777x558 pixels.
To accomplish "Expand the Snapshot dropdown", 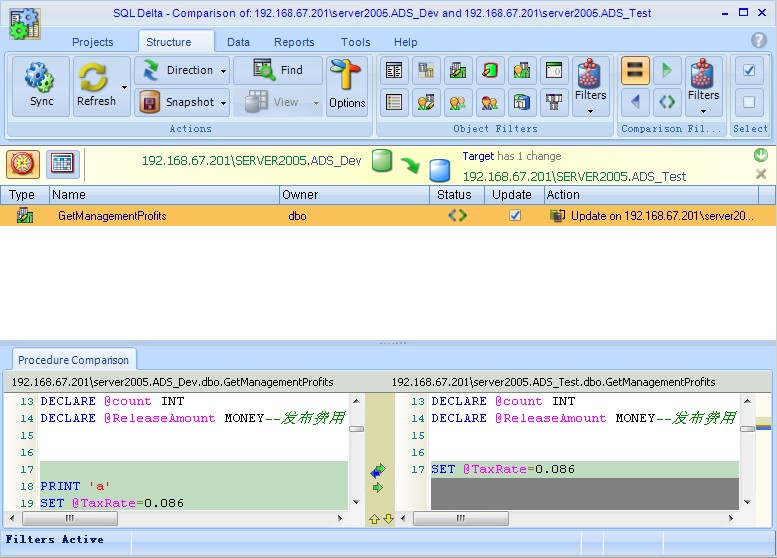I will pos(222,102).
